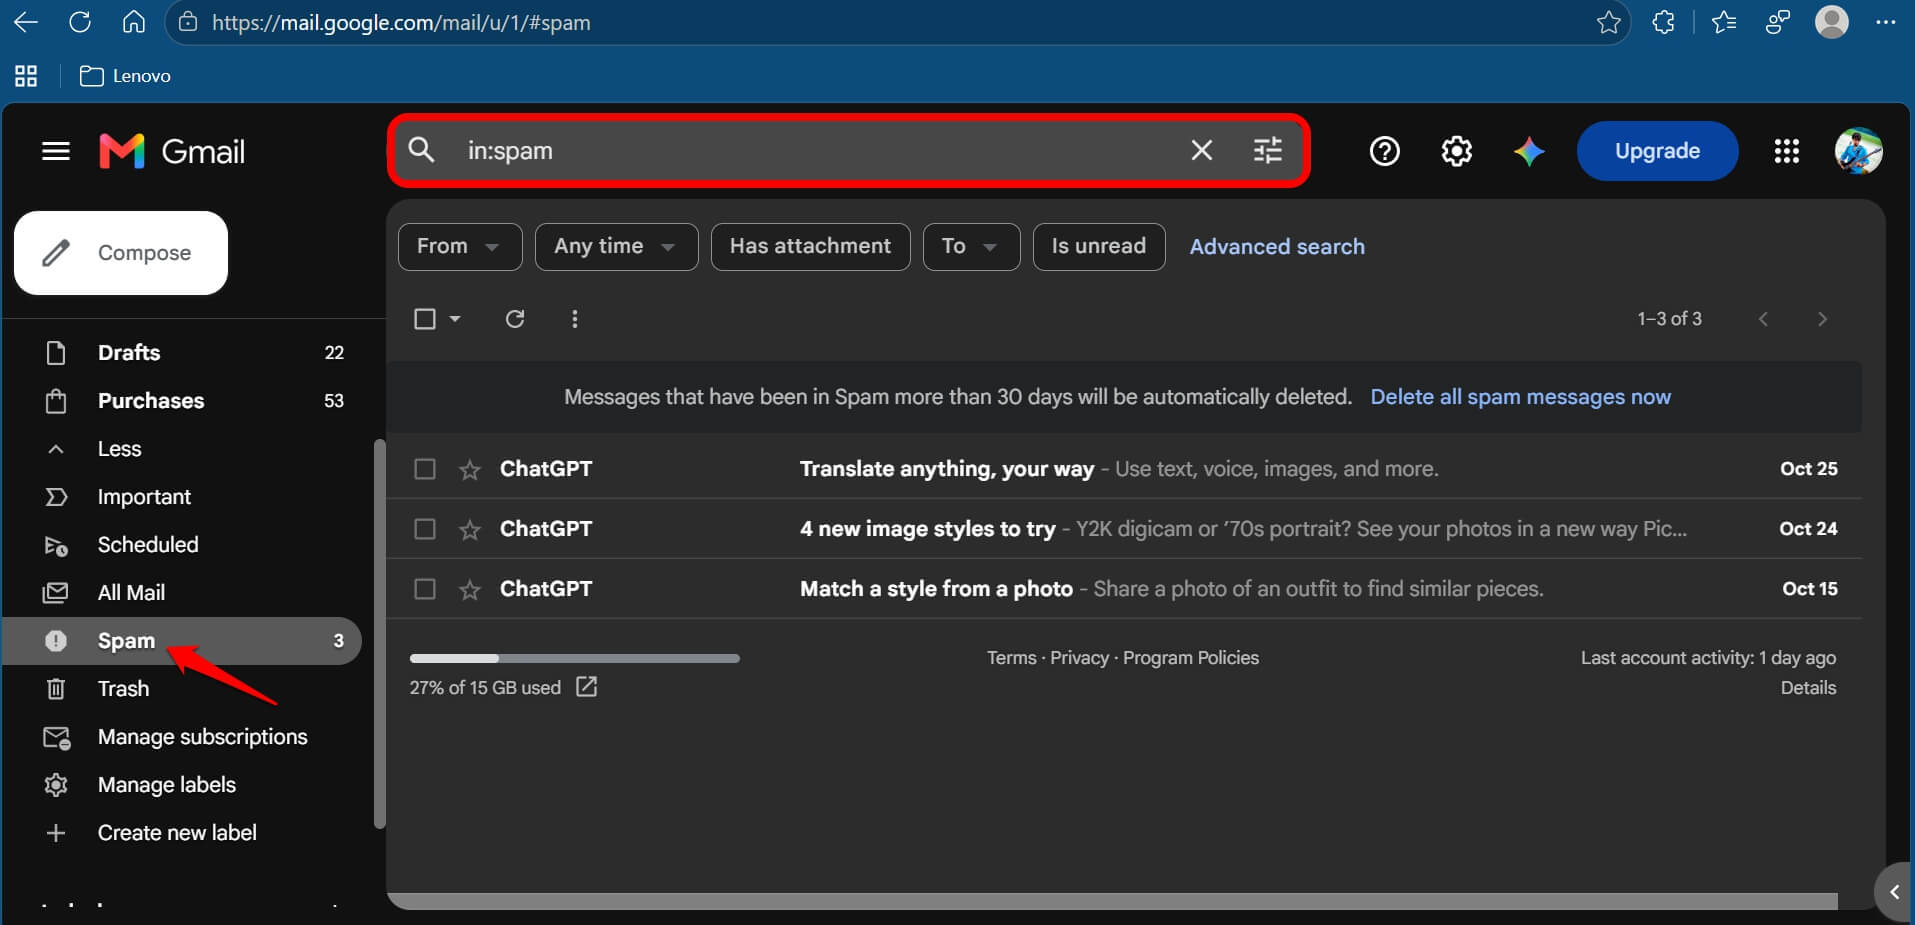Click the Compose button

[x=121, y=253]
